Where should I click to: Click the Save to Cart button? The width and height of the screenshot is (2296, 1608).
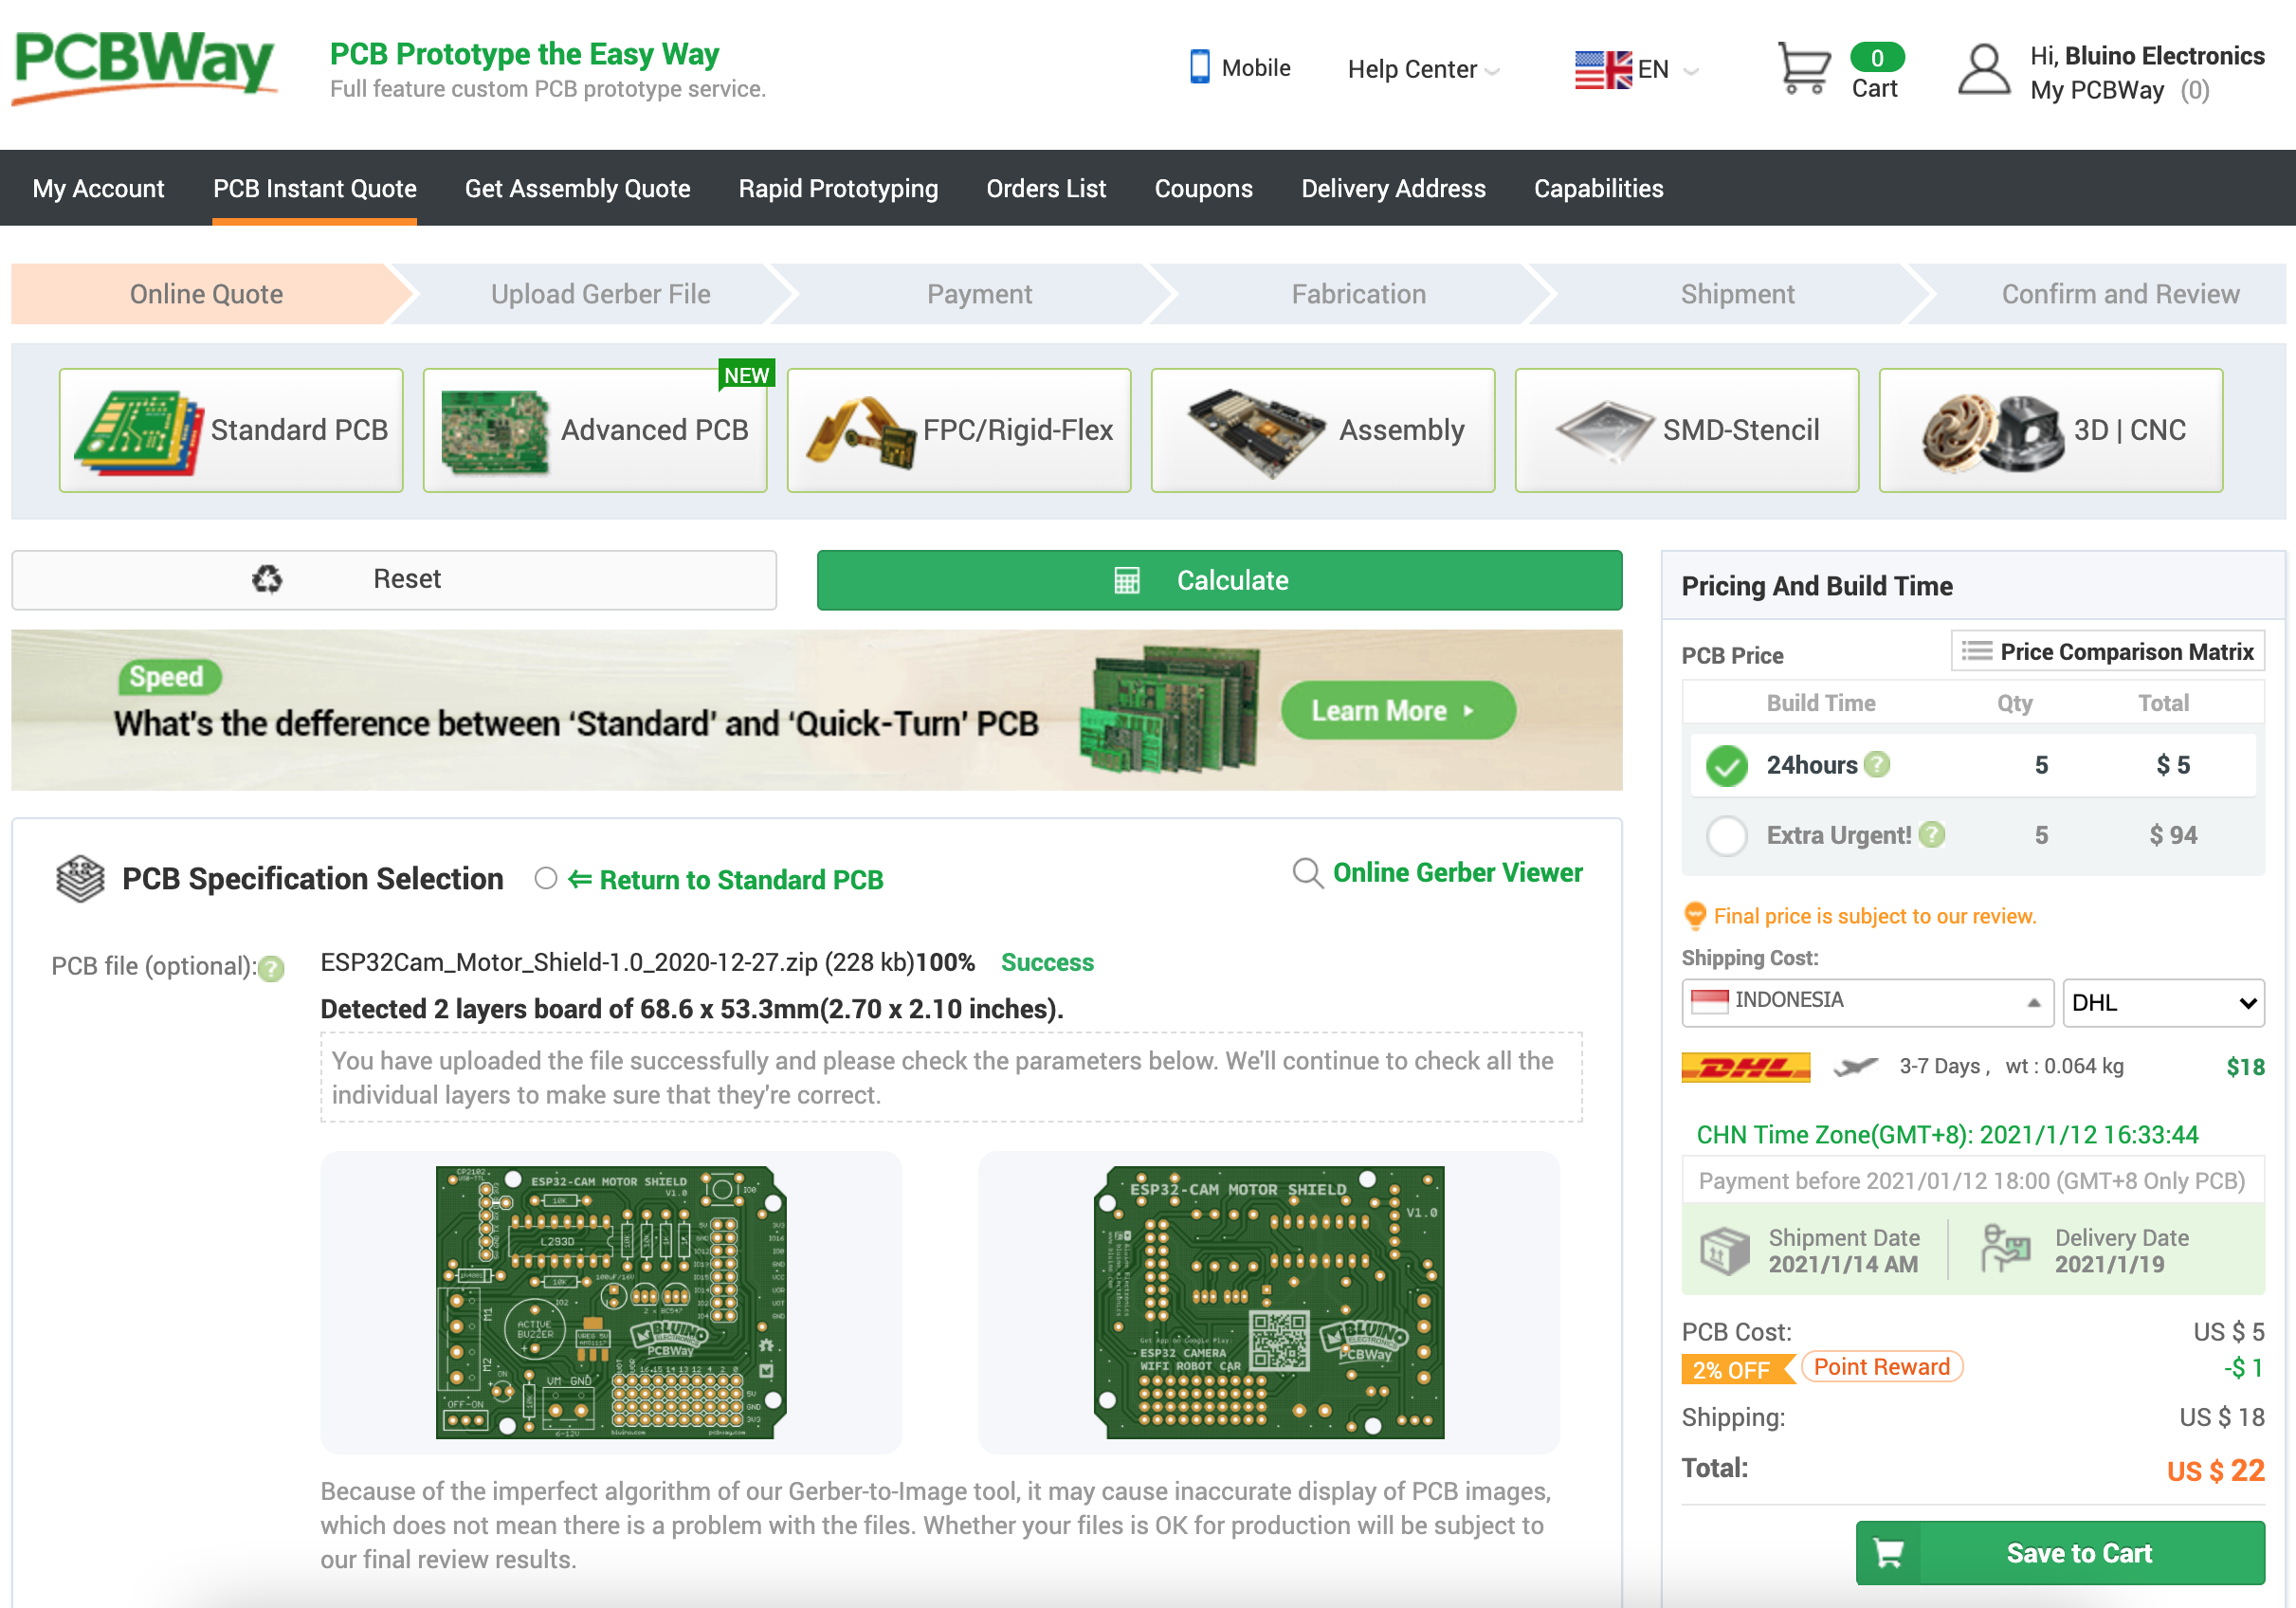tap(2059, 1553)
